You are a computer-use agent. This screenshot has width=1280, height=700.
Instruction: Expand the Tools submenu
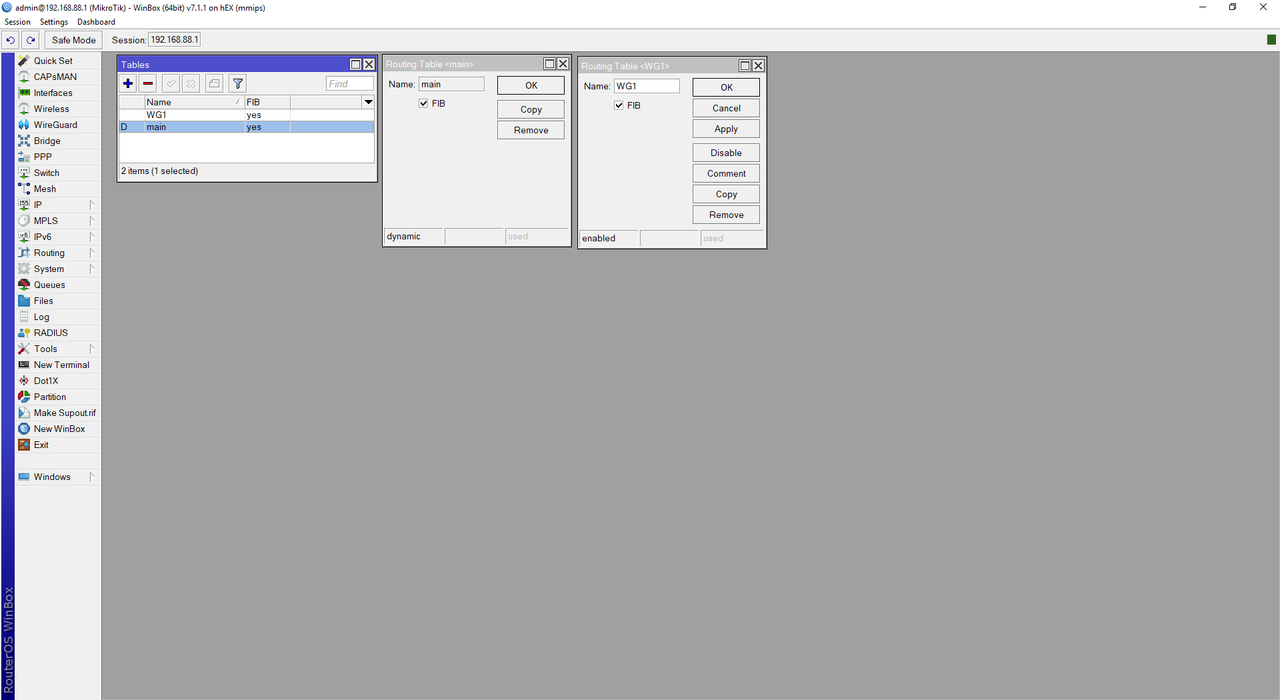tap(58, 349)
